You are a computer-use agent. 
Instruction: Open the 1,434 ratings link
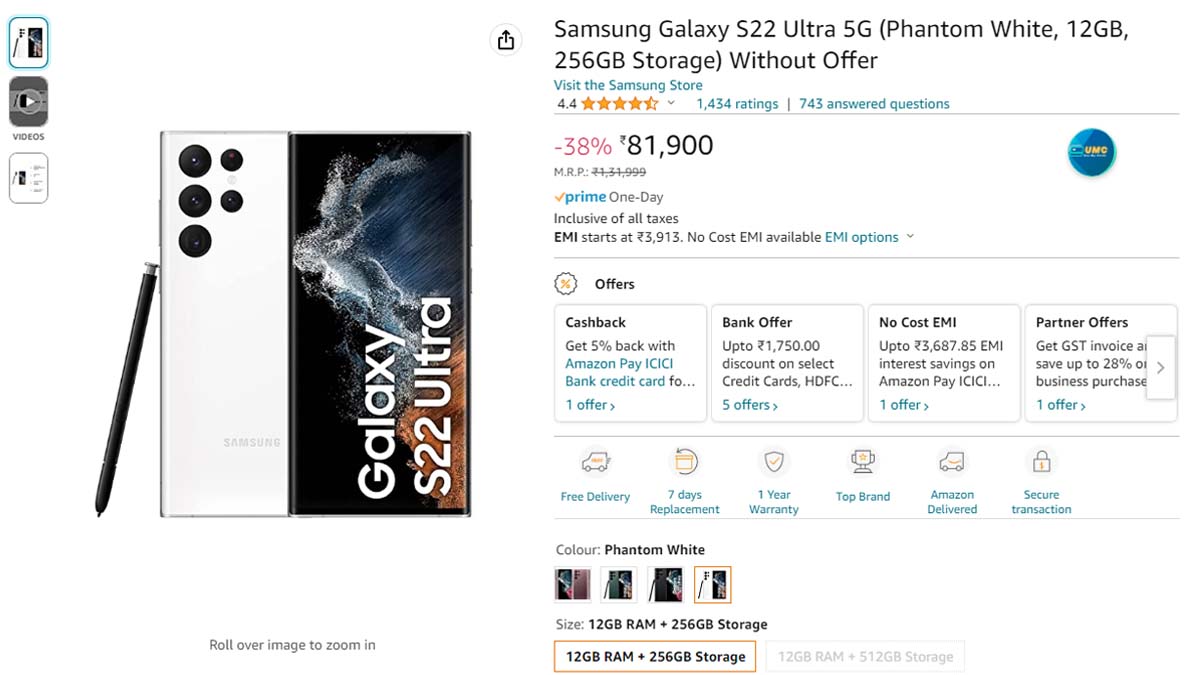pos(737,104)
